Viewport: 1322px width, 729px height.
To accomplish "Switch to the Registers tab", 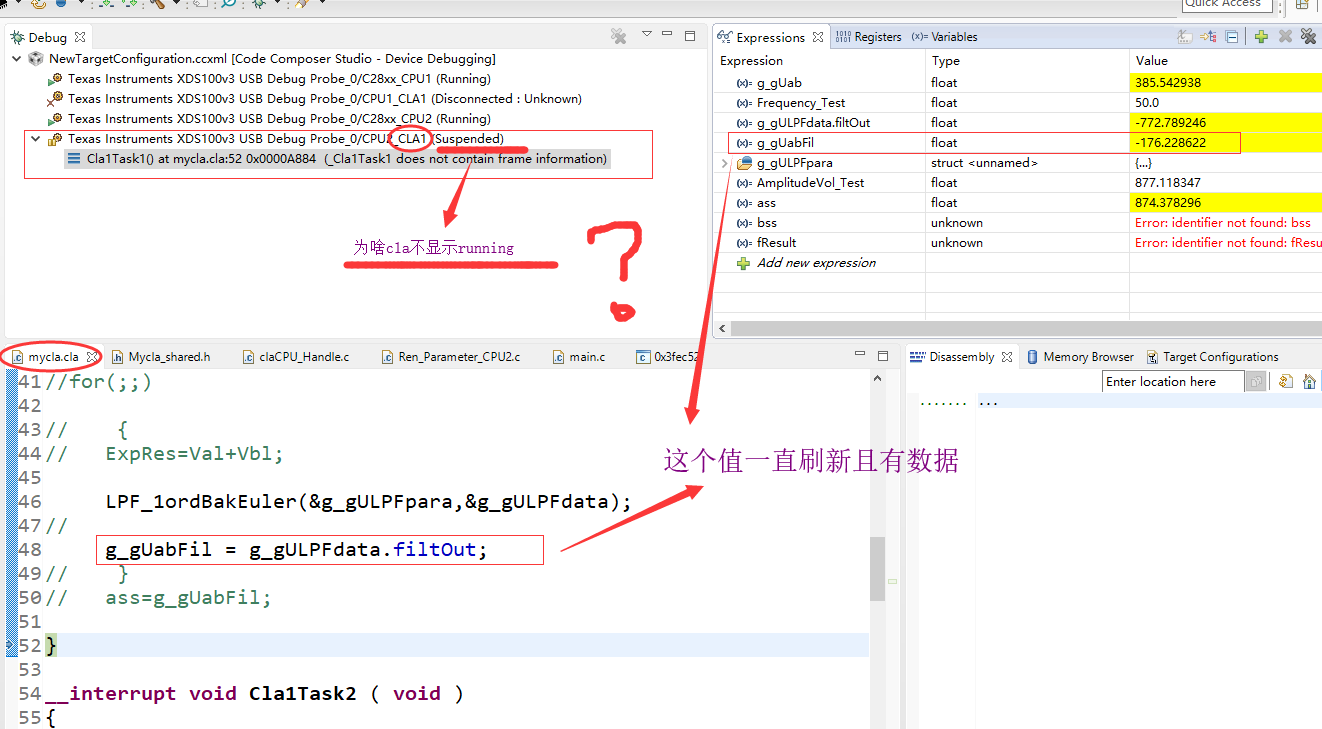I will 868,37.
